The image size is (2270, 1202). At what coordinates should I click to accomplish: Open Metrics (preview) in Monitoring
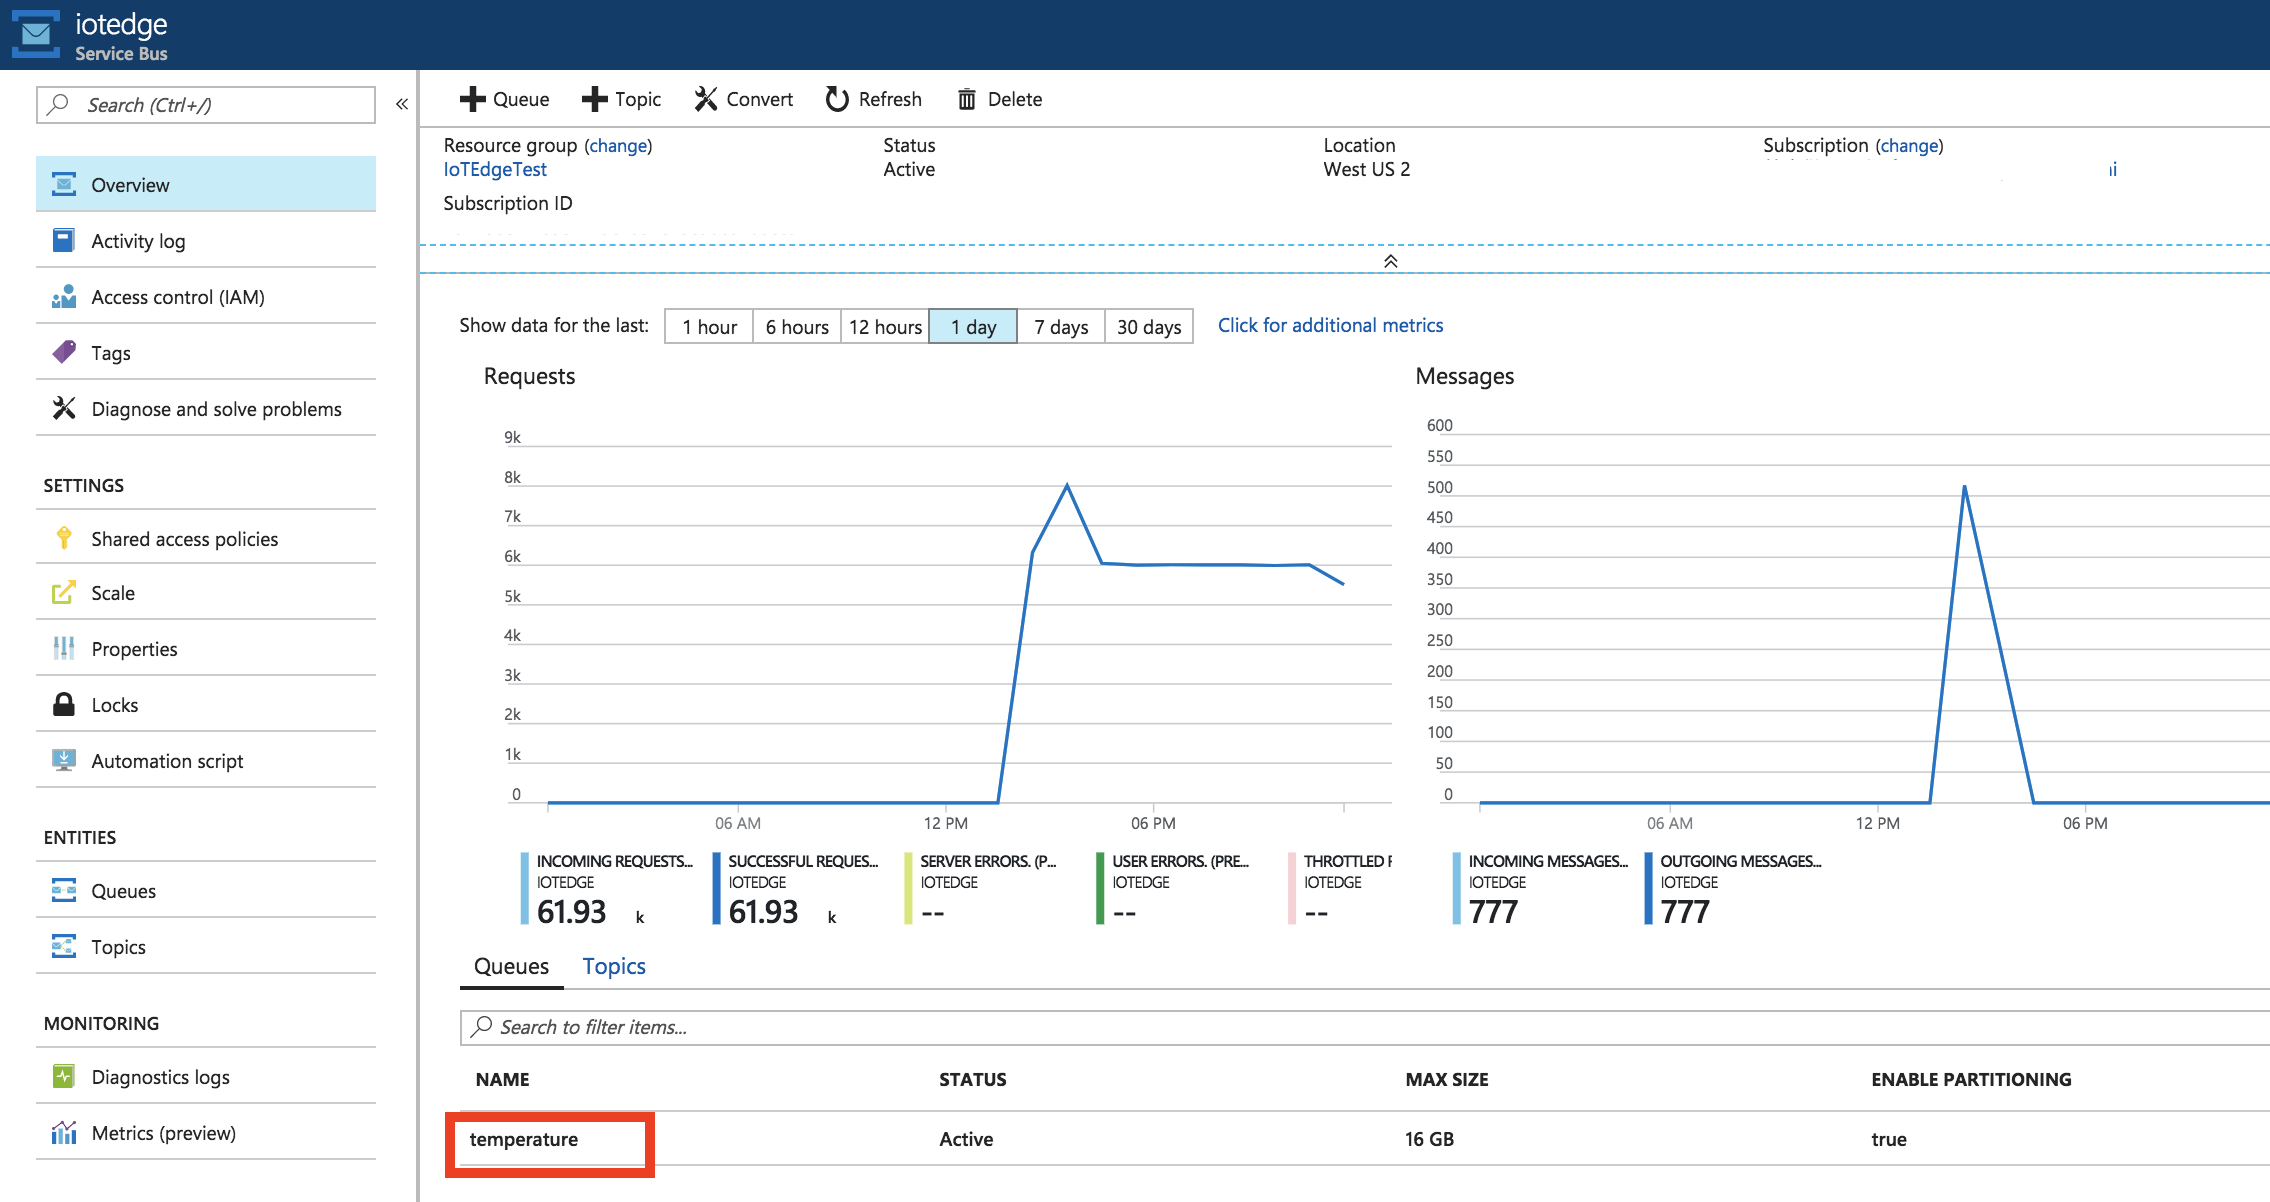pyautogui.click(x=206, y=1132)
